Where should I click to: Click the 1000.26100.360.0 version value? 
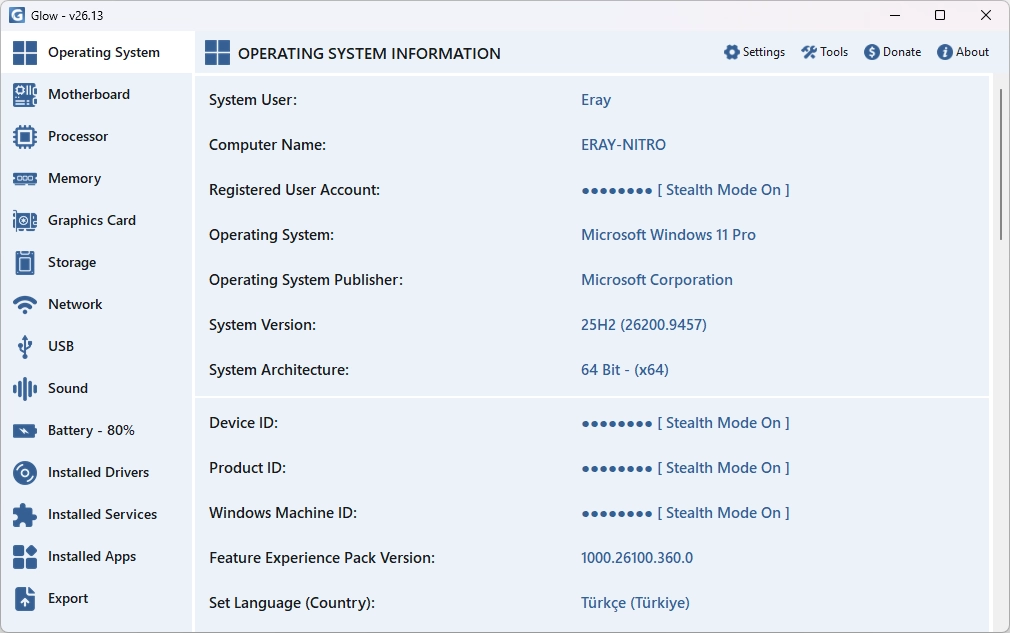click(637, 558)
